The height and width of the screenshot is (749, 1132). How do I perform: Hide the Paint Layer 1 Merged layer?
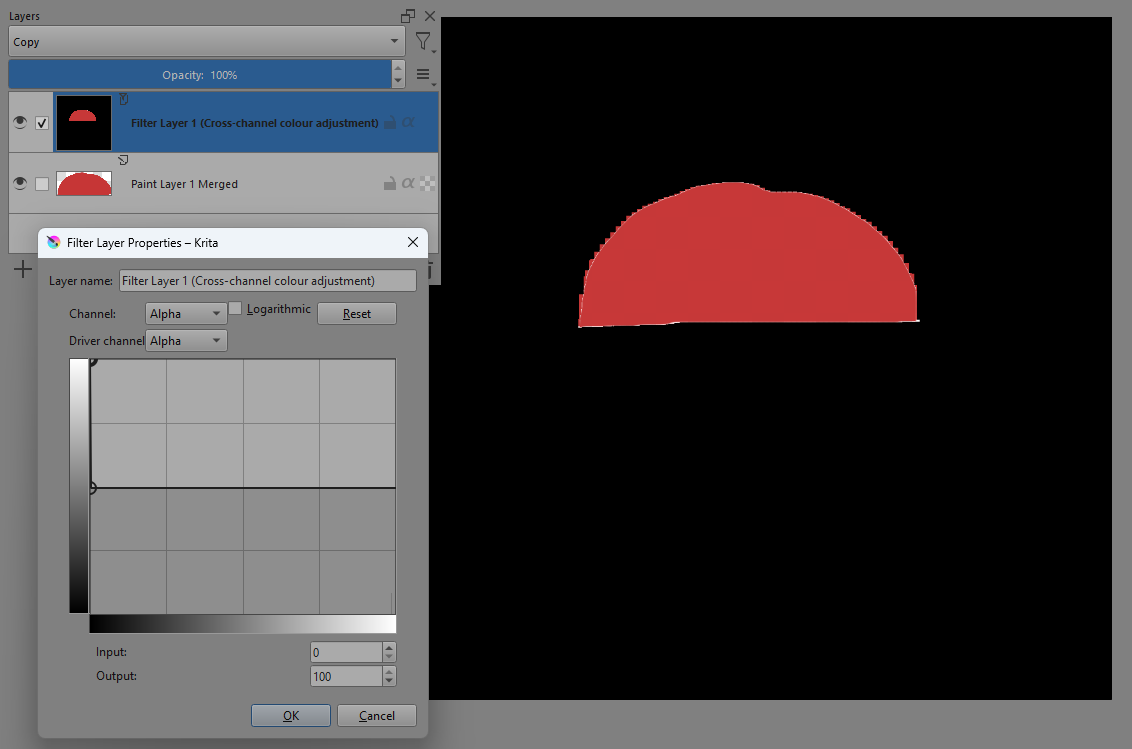(20, 184)
